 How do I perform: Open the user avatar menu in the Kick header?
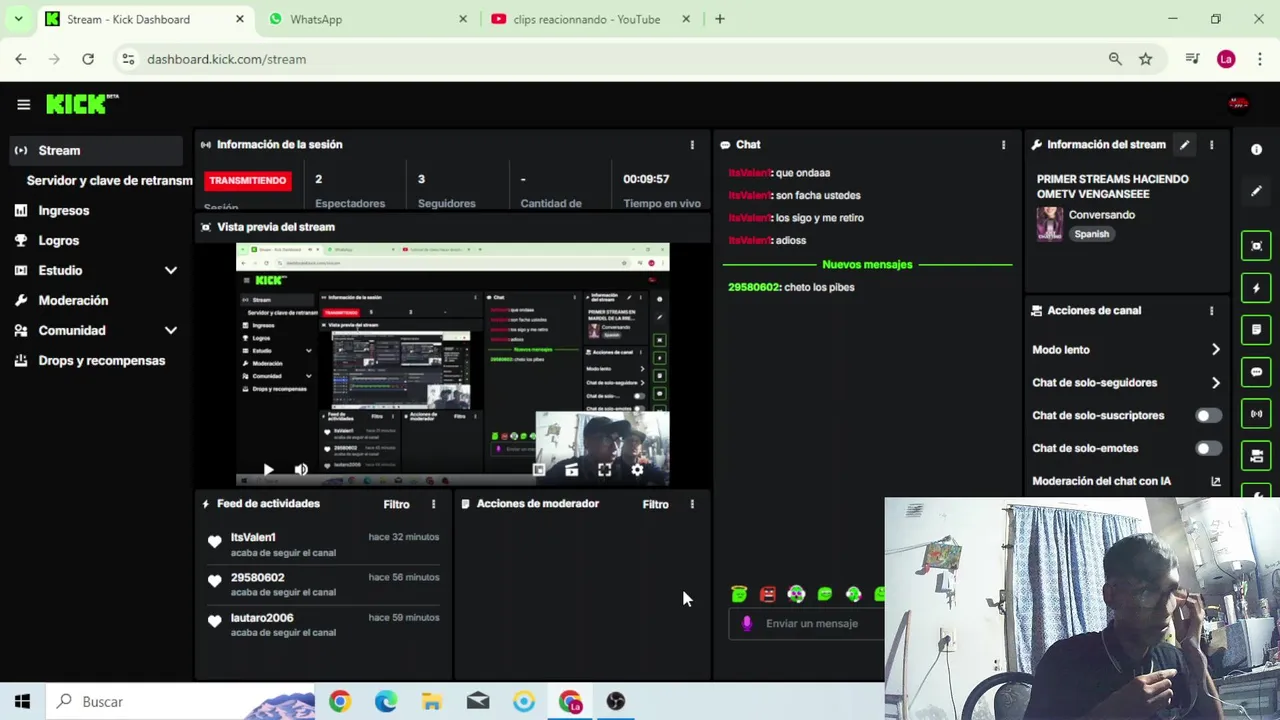click(1238, 104)
